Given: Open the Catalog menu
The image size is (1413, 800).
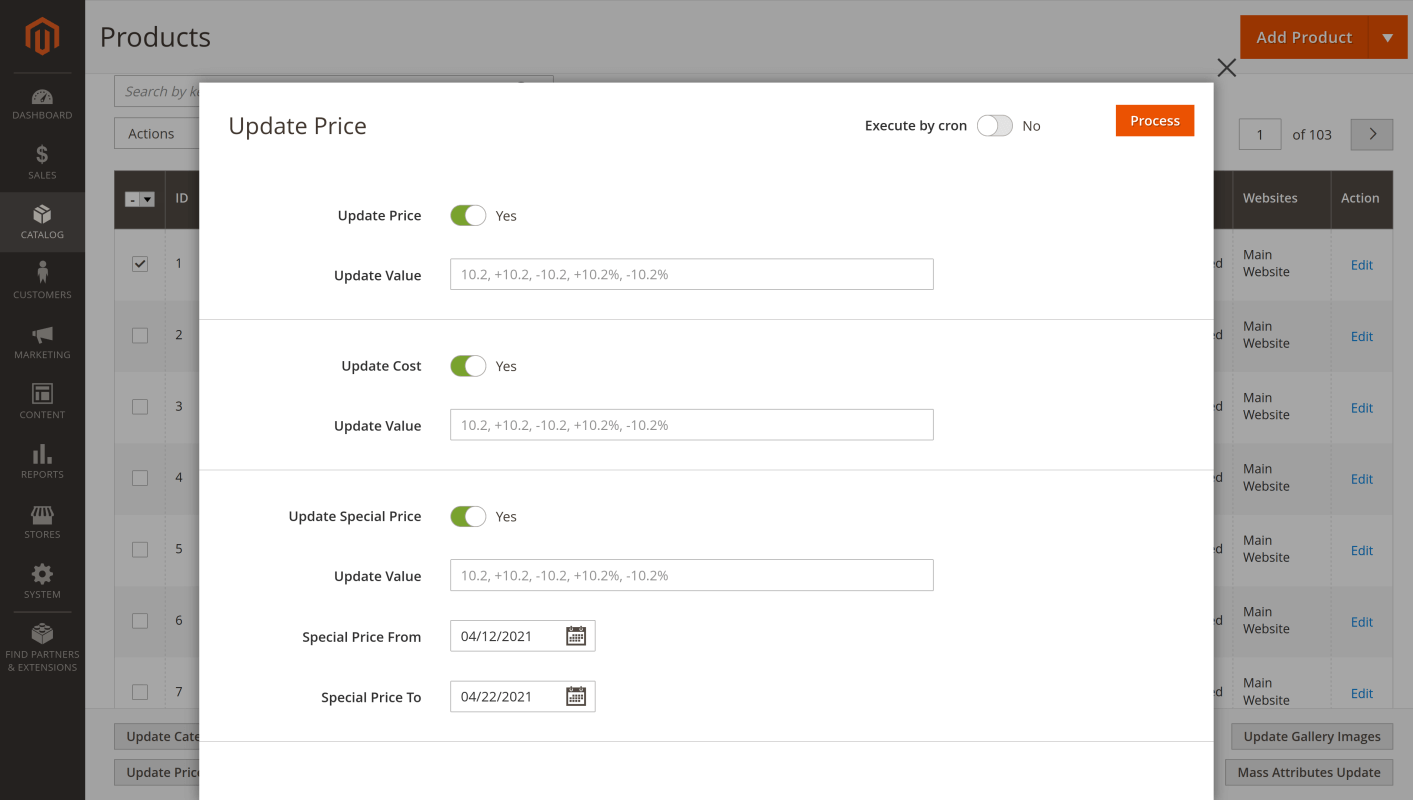Looking at the screenshot, I should (x=41, y=222).
